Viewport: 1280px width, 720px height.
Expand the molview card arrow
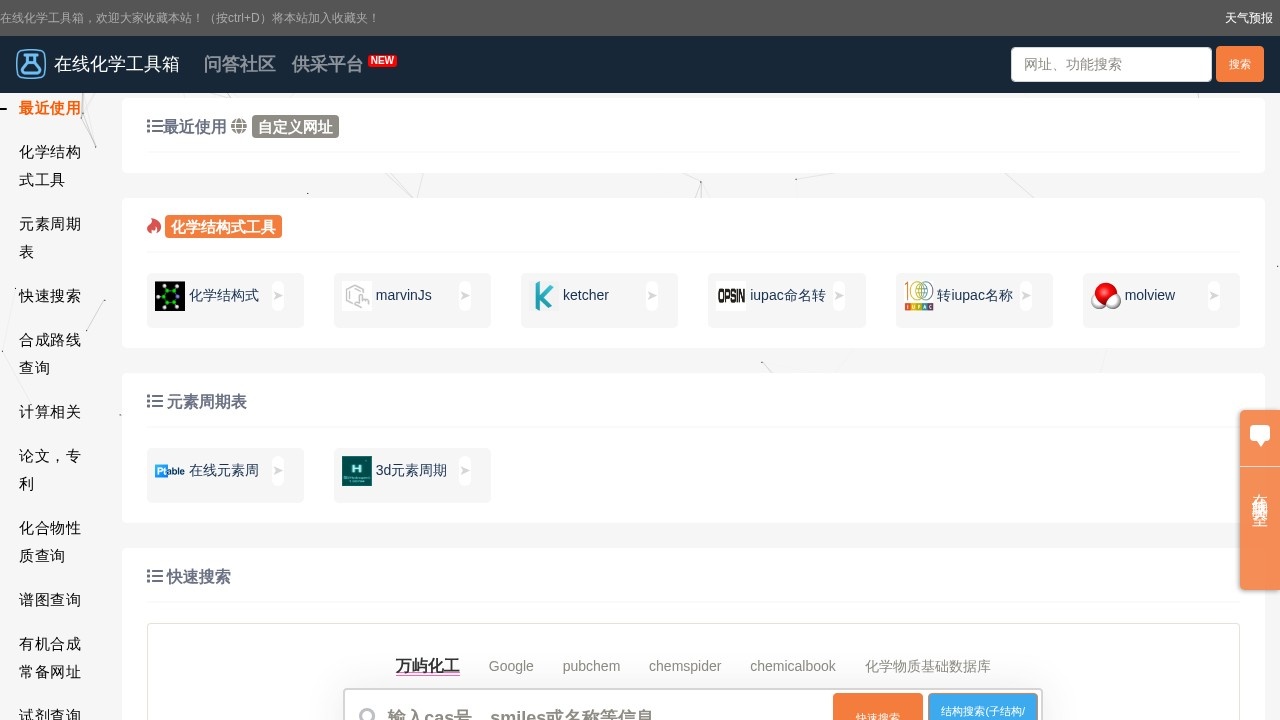(1213, 295)
